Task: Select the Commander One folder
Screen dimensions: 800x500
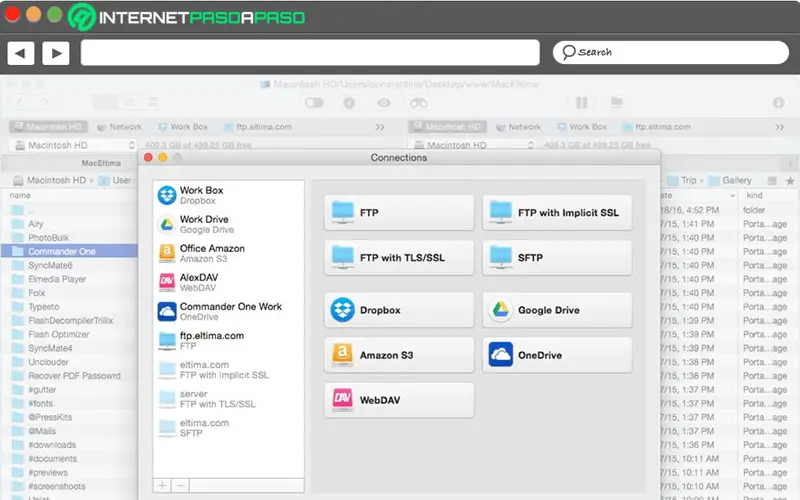Action: point(69,251)
